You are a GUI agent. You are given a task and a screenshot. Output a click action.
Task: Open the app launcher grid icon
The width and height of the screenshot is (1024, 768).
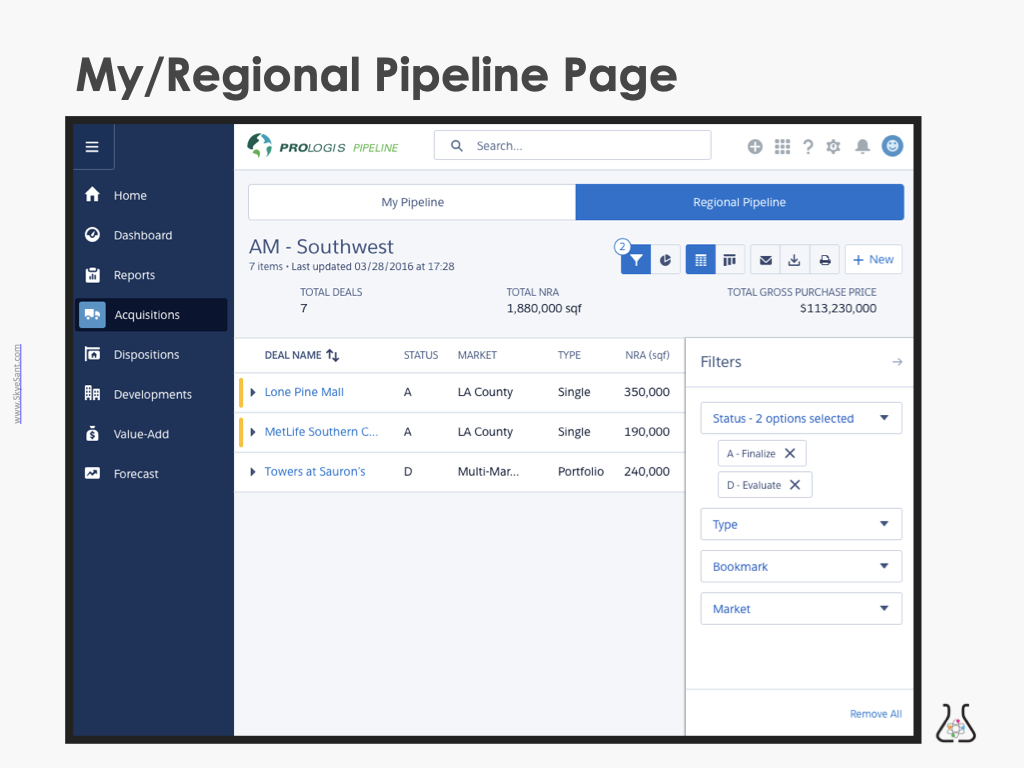coord(782,146)
